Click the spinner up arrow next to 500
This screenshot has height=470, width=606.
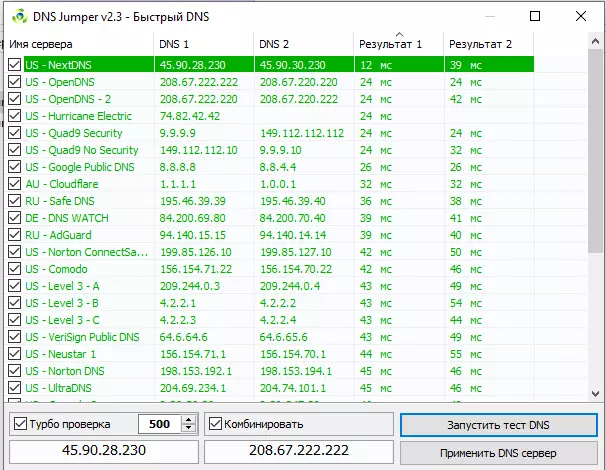[190, 420]
